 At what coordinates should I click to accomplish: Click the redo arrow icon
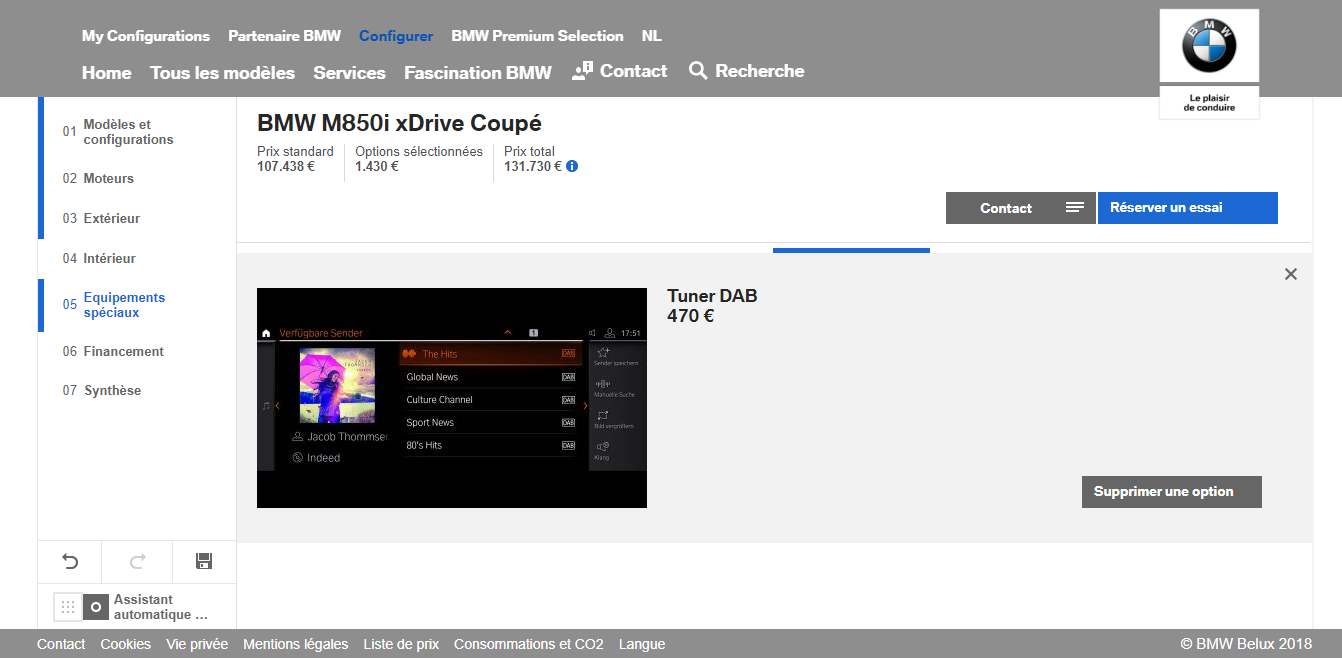pyautogui.click(x=137, y=561)
